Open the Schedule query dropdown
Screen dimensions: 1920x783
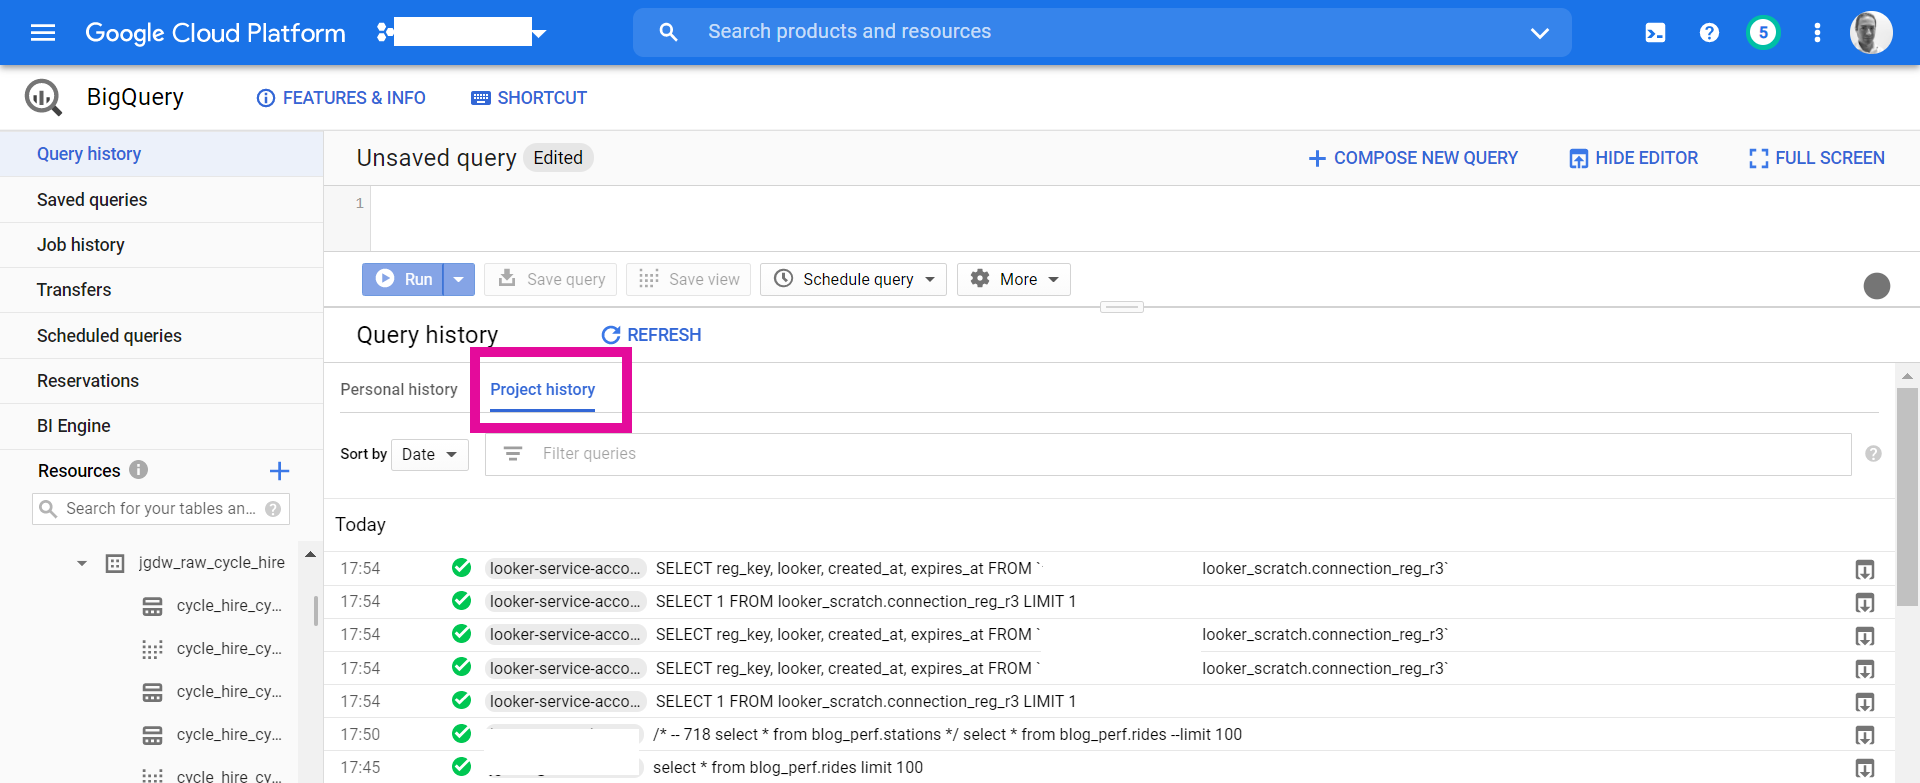tap(853, 279)
